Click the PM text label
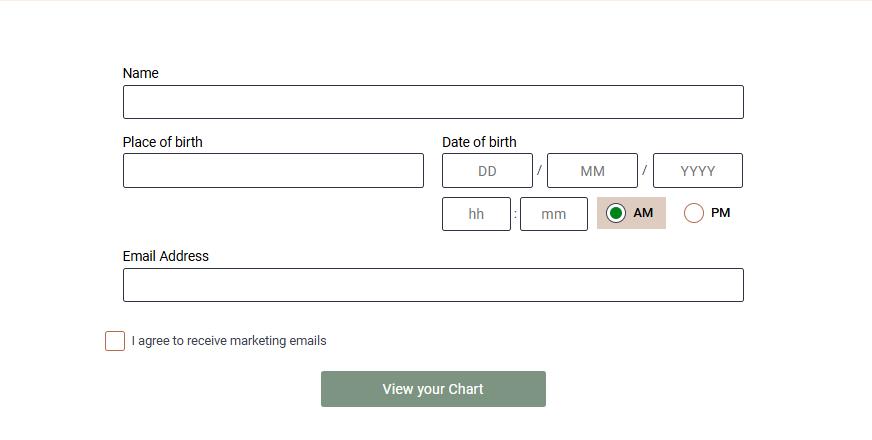 pyautogui.click(x=721, y=213)
